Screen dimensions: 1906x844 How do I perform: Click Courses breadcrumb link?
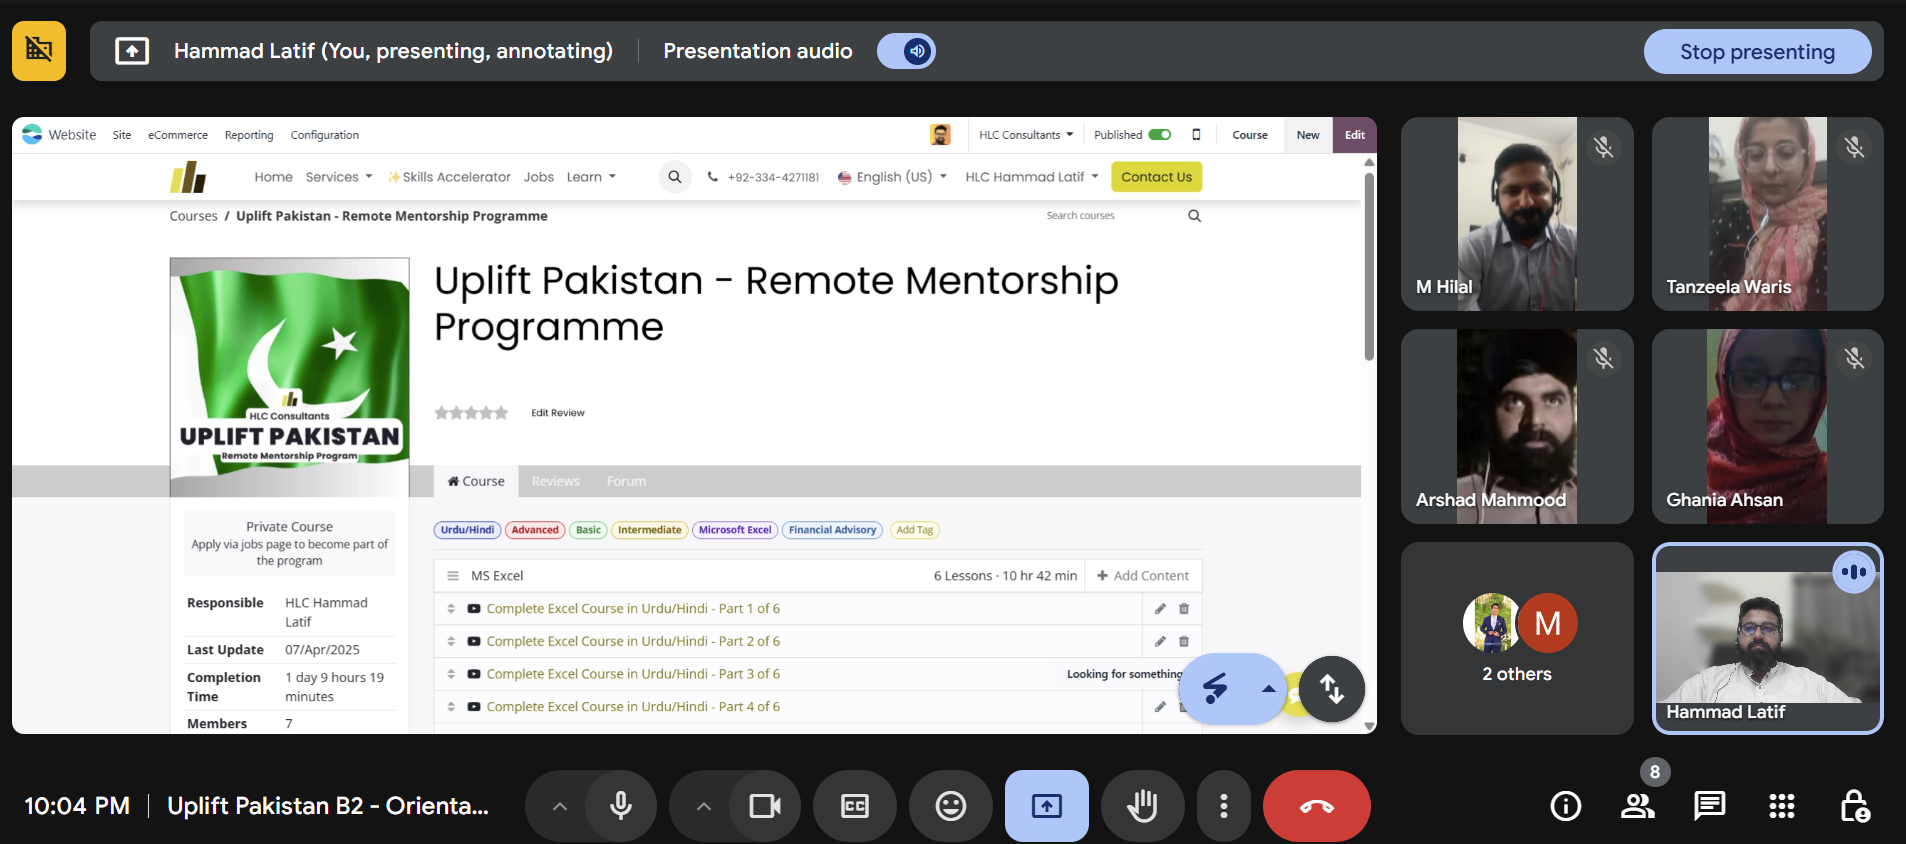point(193,216)
